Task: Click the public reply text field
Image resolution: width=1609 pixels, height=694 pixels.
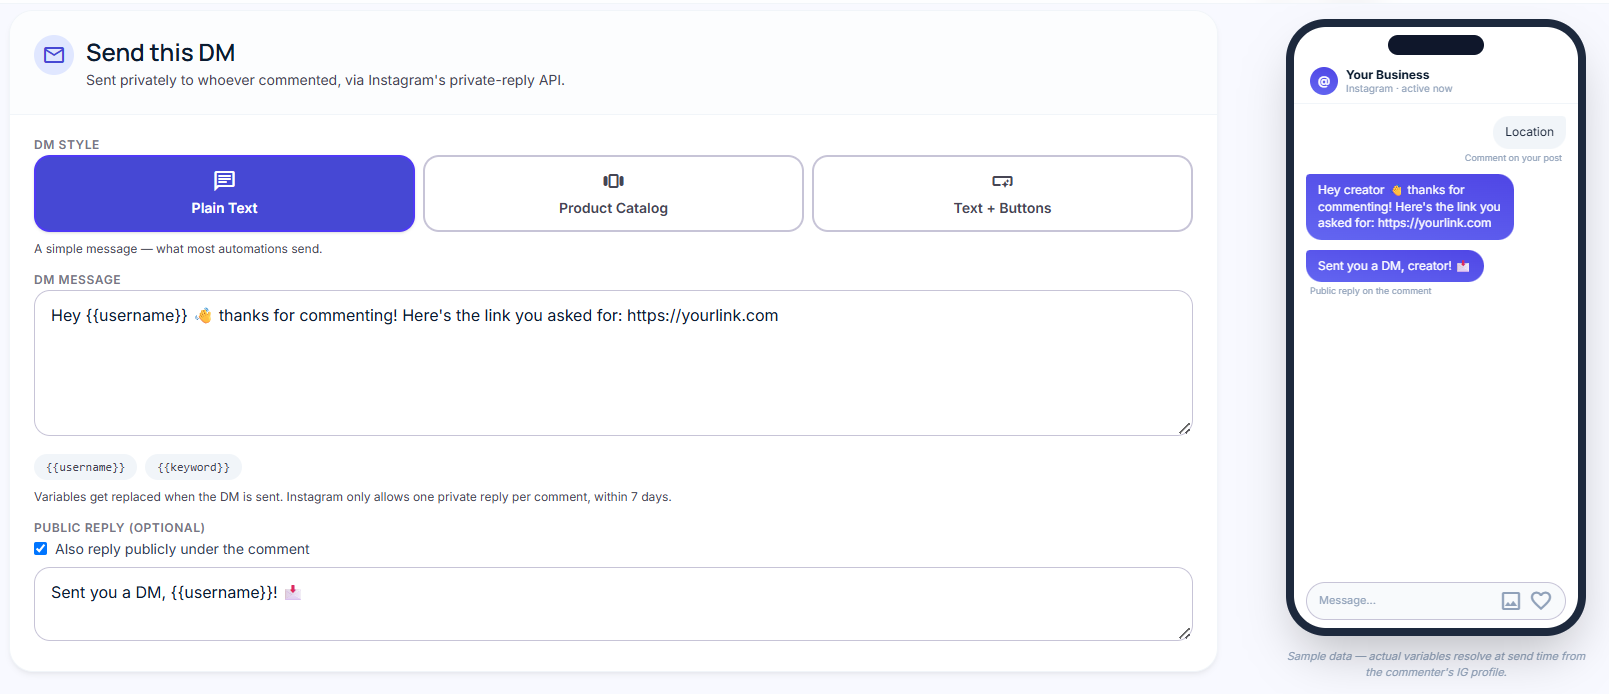Action: [613, 604]
